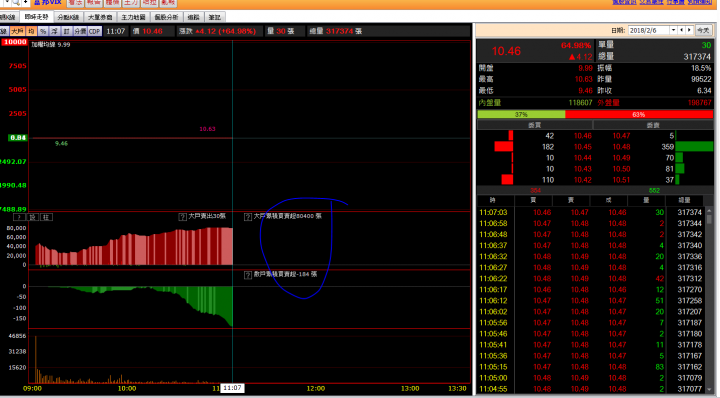Click ask price 10.51 in order book

[621, 180]
